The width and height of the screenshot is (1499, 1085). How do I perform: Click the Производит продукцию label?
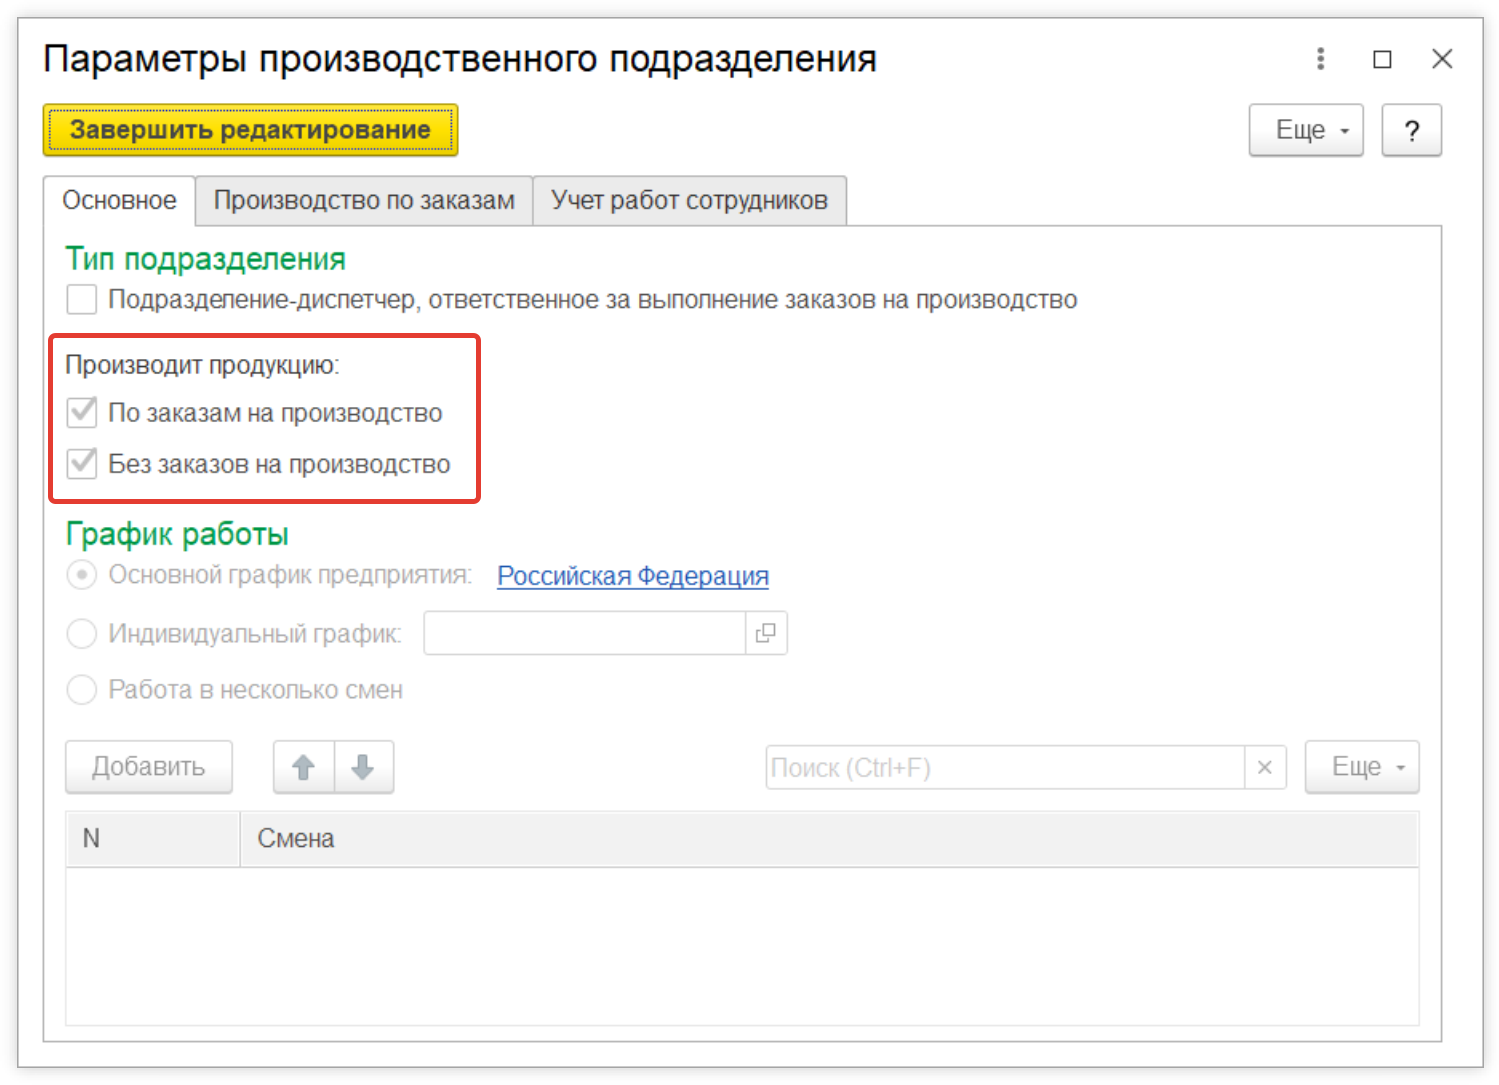point(203,365)
